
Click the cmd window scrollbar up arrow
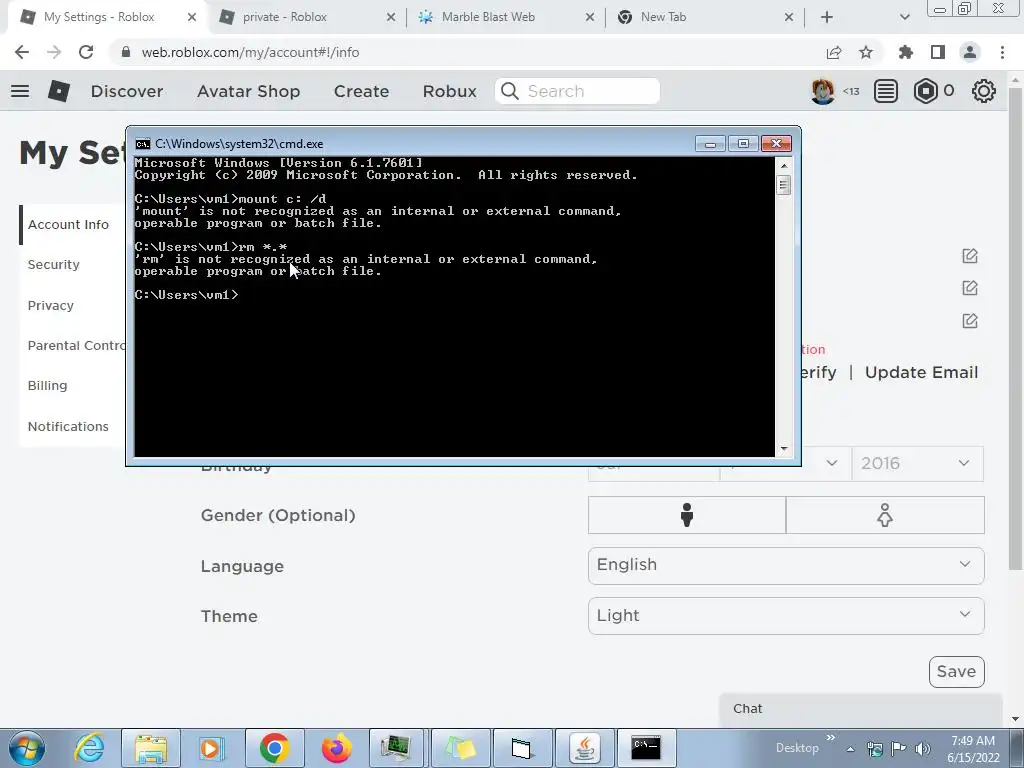point(784,166)
